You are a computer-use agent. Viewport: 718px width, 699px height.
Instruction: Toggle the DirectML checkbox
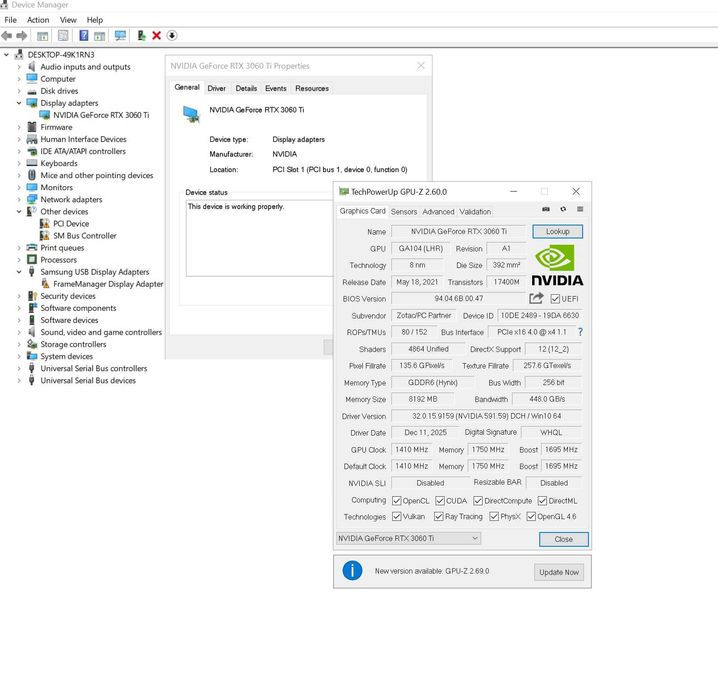542,501
